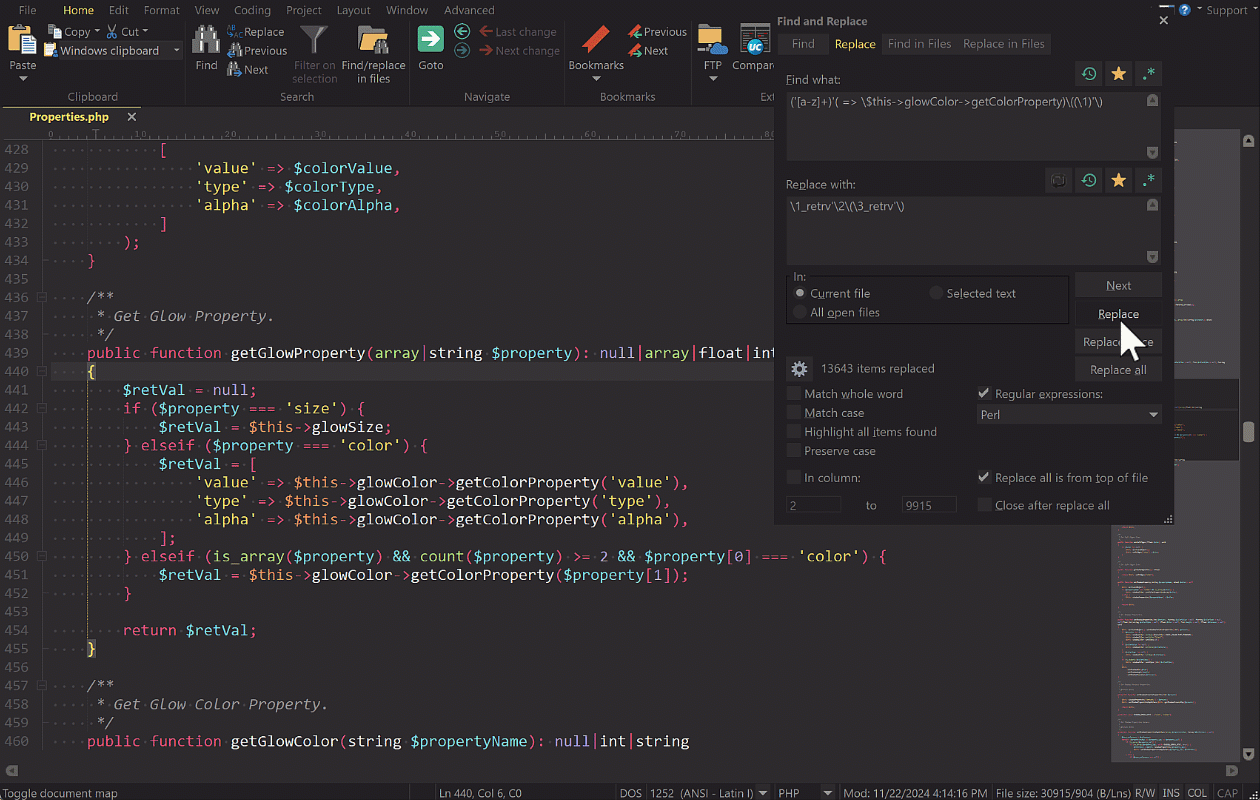This screenshot has height=800, width=1260.
Task: Click the Paste clipboard icon
Action: pyautogui.click(x=22, y=40)
